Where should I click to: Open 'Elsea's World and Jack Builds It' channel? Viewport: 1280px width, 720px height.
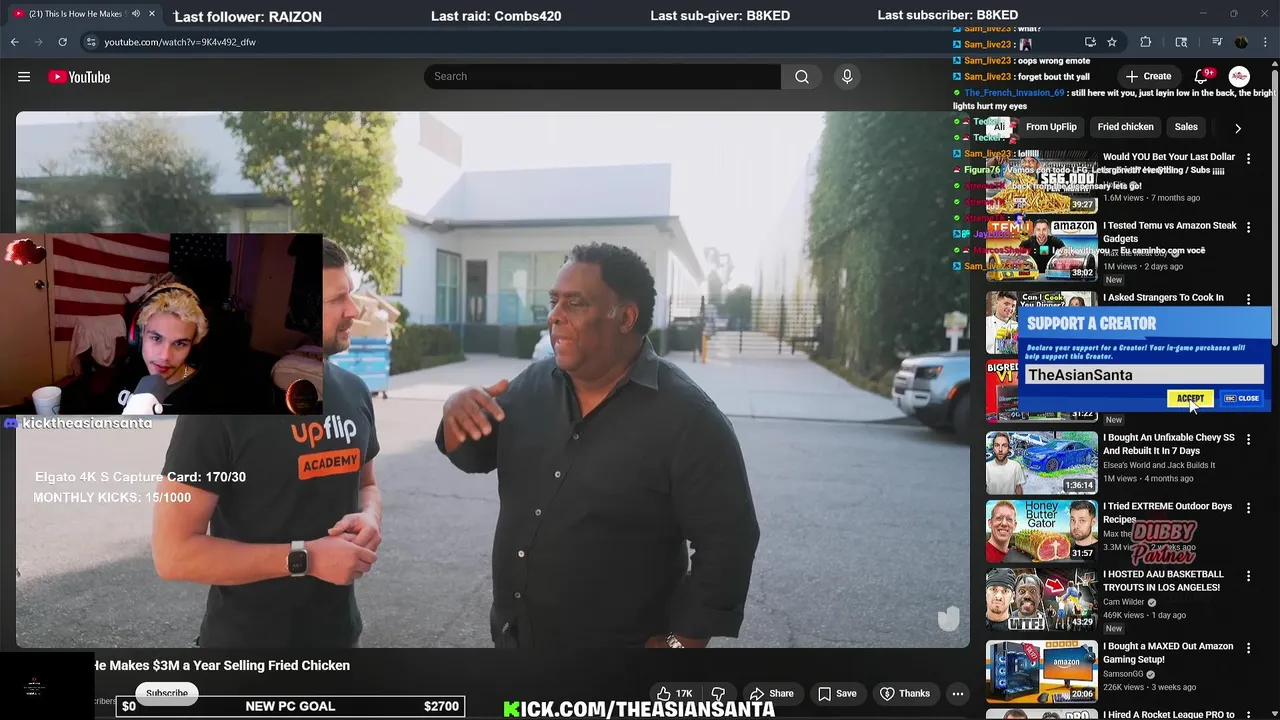(1159, 465)
